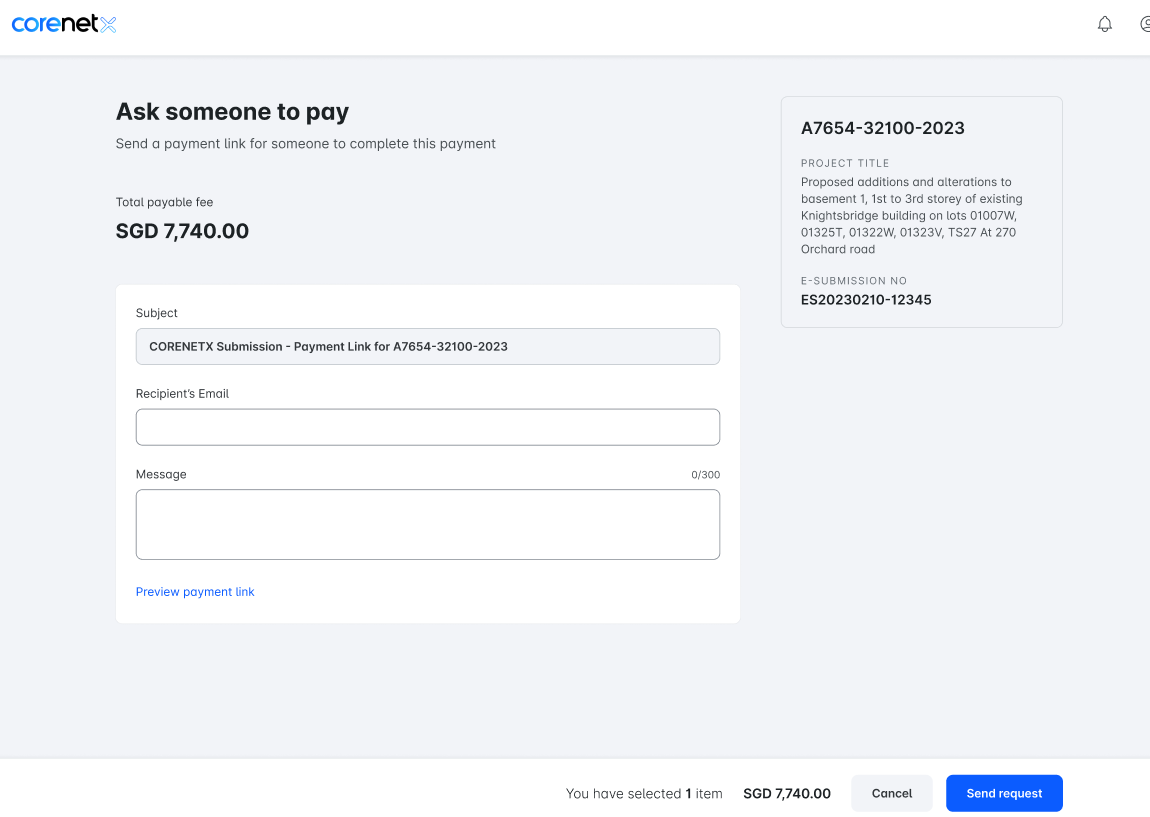Click inside the Message text area
The width and height of the screenshot is (1150, 817).
427,524
